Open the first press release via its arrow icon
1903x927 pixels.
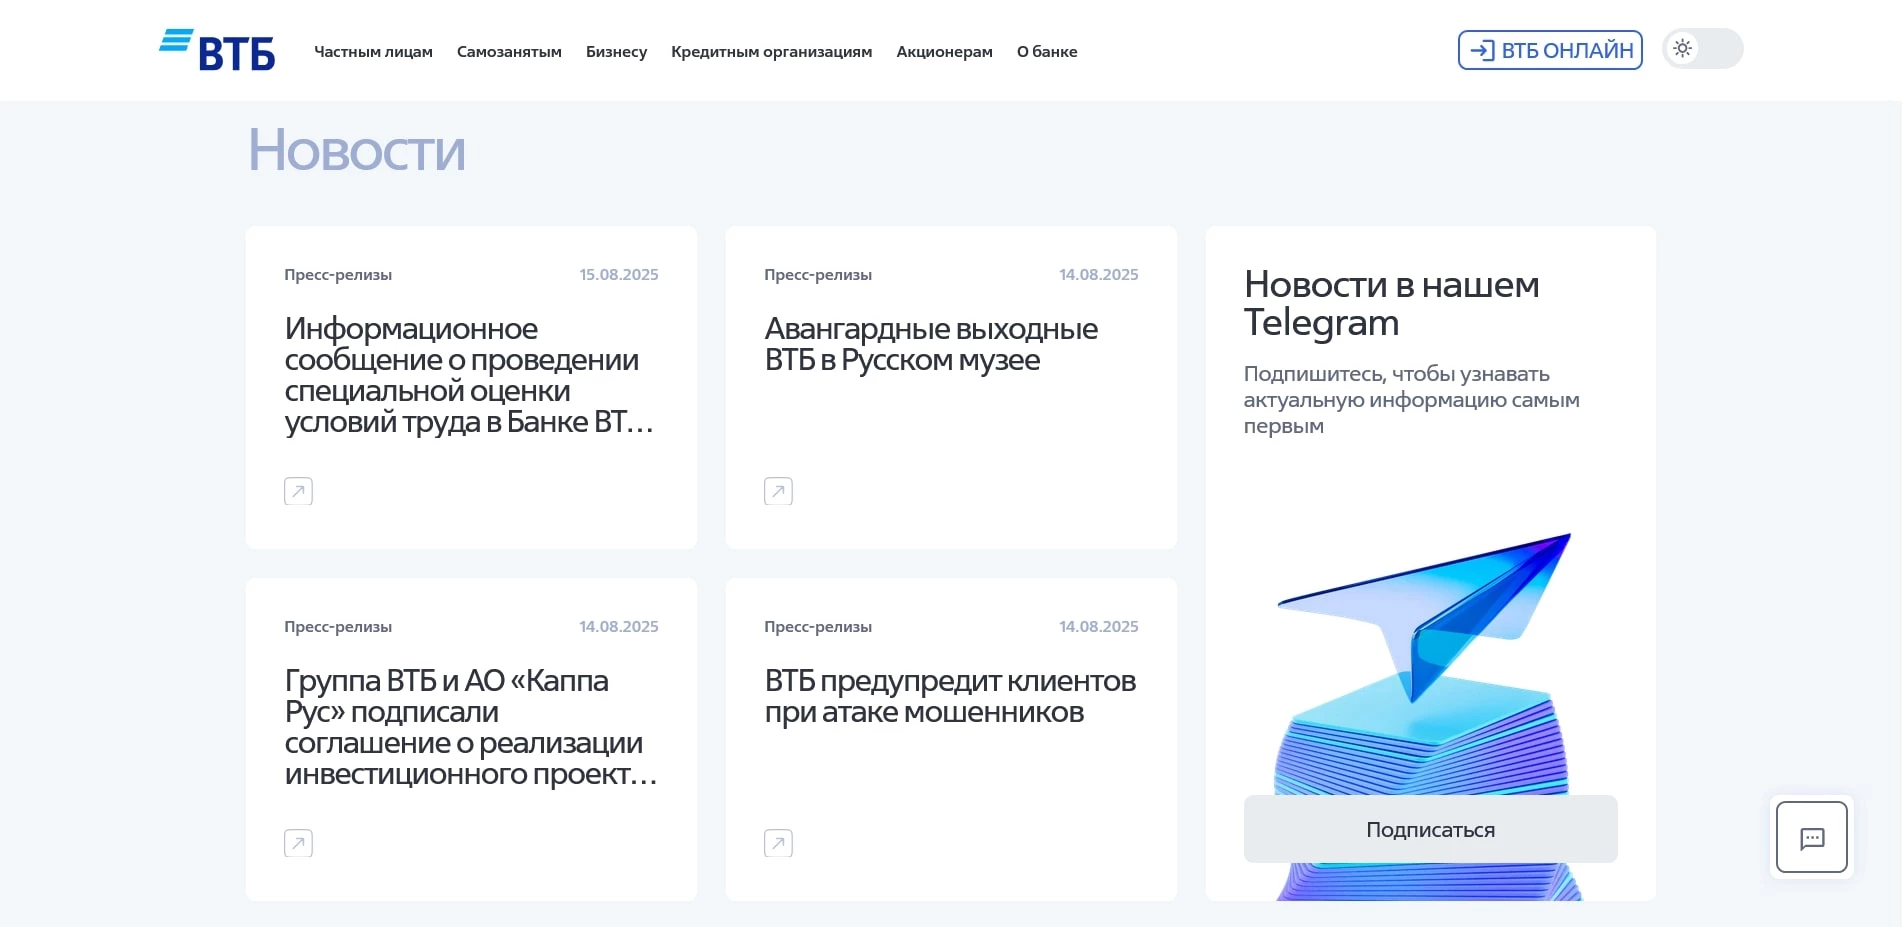[x=297, y=490]
